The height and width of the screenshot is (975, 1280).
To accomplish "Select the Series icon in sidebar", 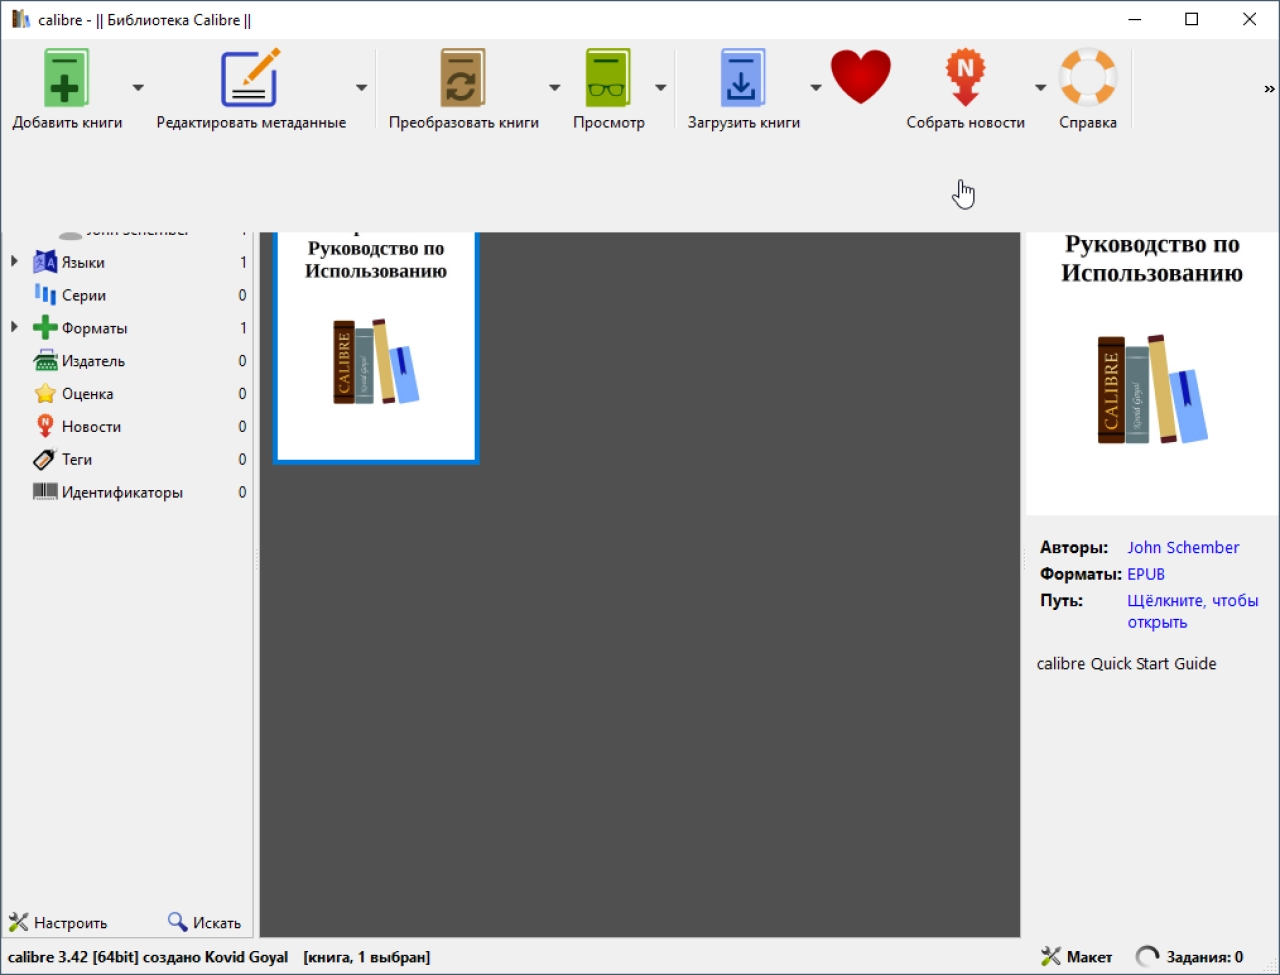I will coord(45,295).
